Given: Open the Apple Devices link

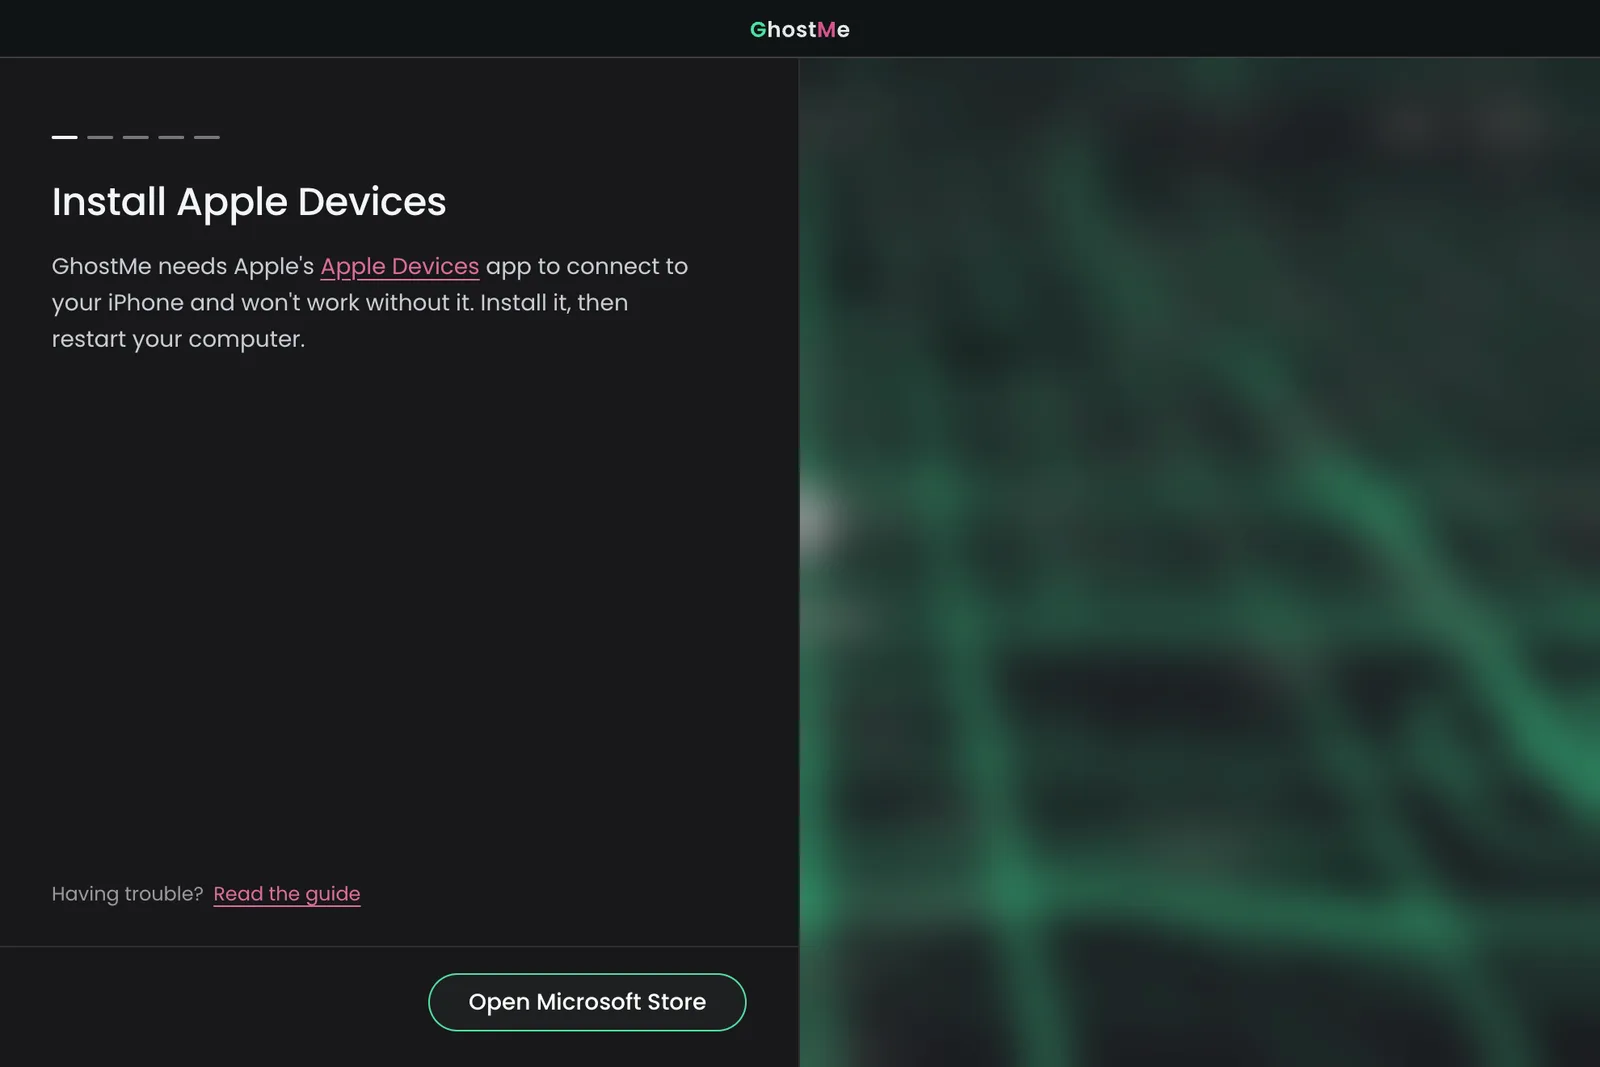Looking at the screenshot, I should coord(399,267).
